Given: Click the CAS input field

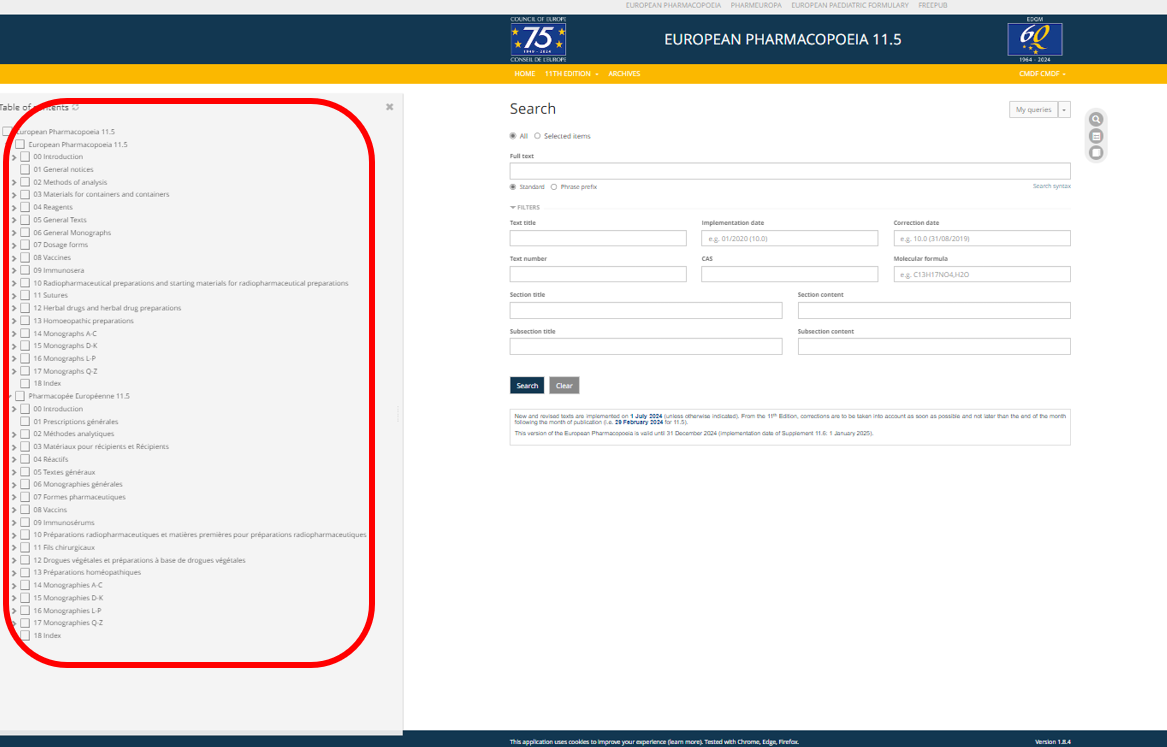Looking at the screenshot, I should pyautogui.click(x=789, y=274).
